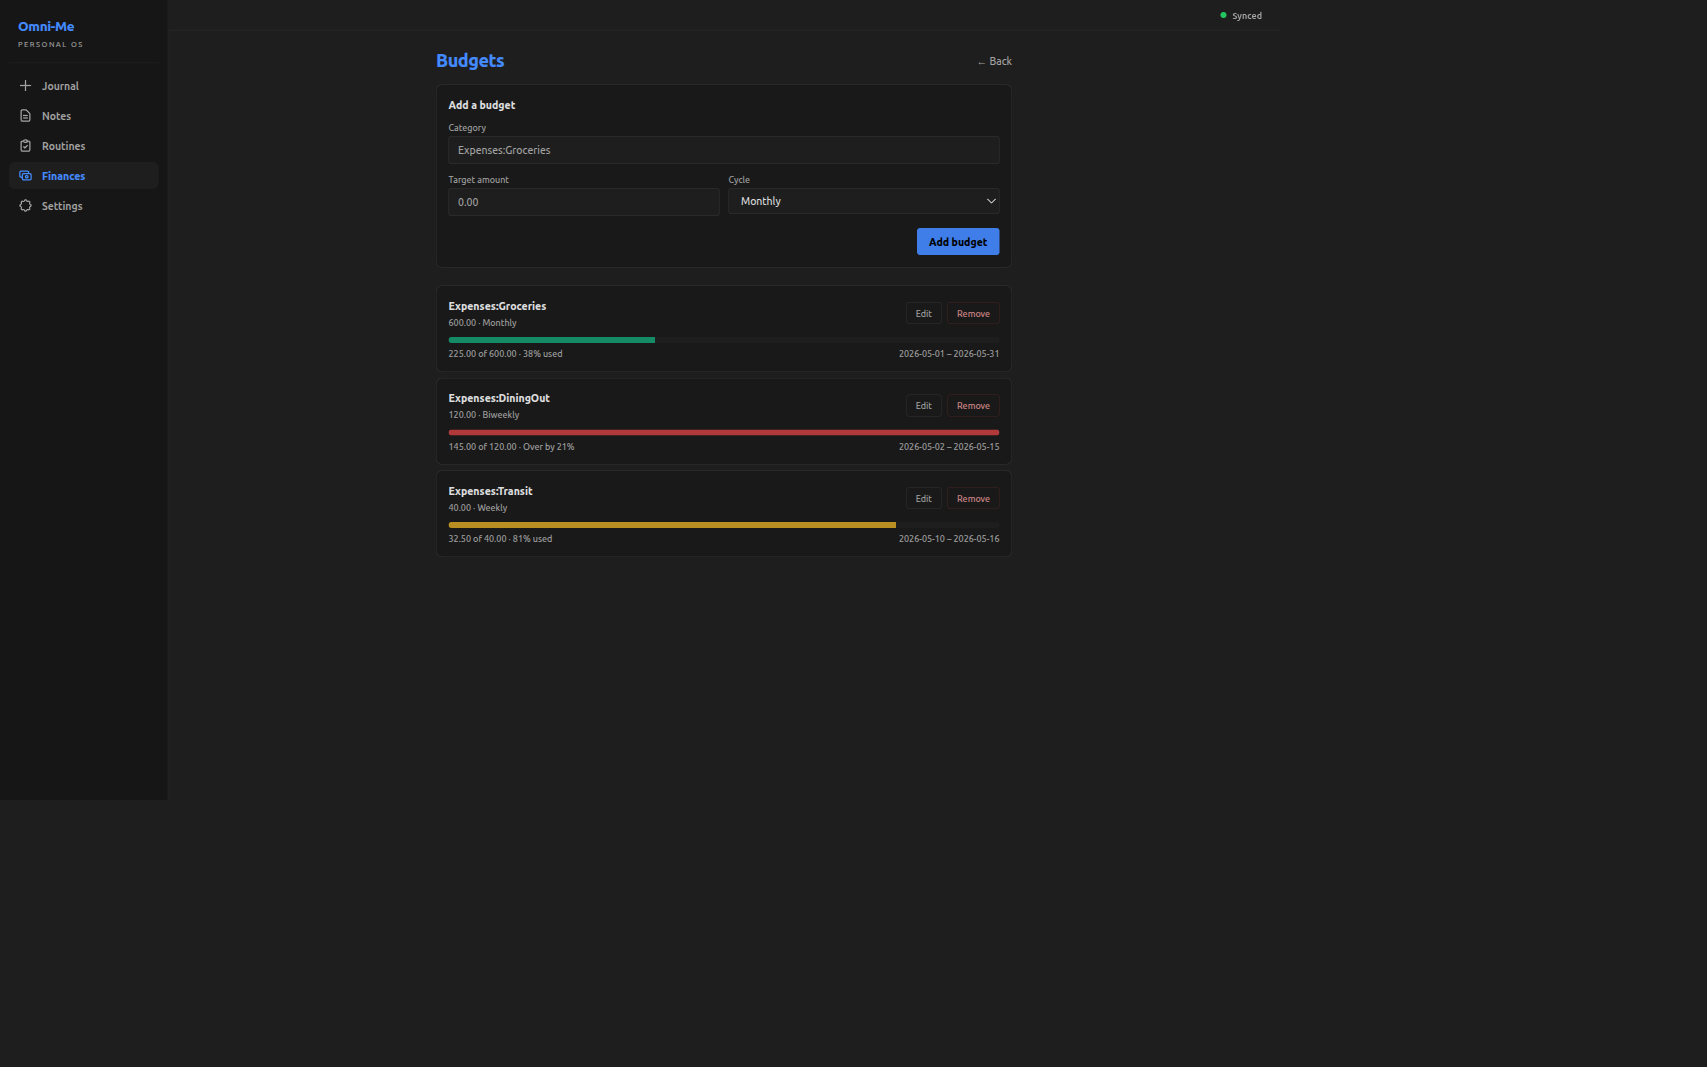Click '145.00 of 120.00 · Over by 21%' text
The width and height of the screenshot is (1707, 1067).
(x=511, y=447)
